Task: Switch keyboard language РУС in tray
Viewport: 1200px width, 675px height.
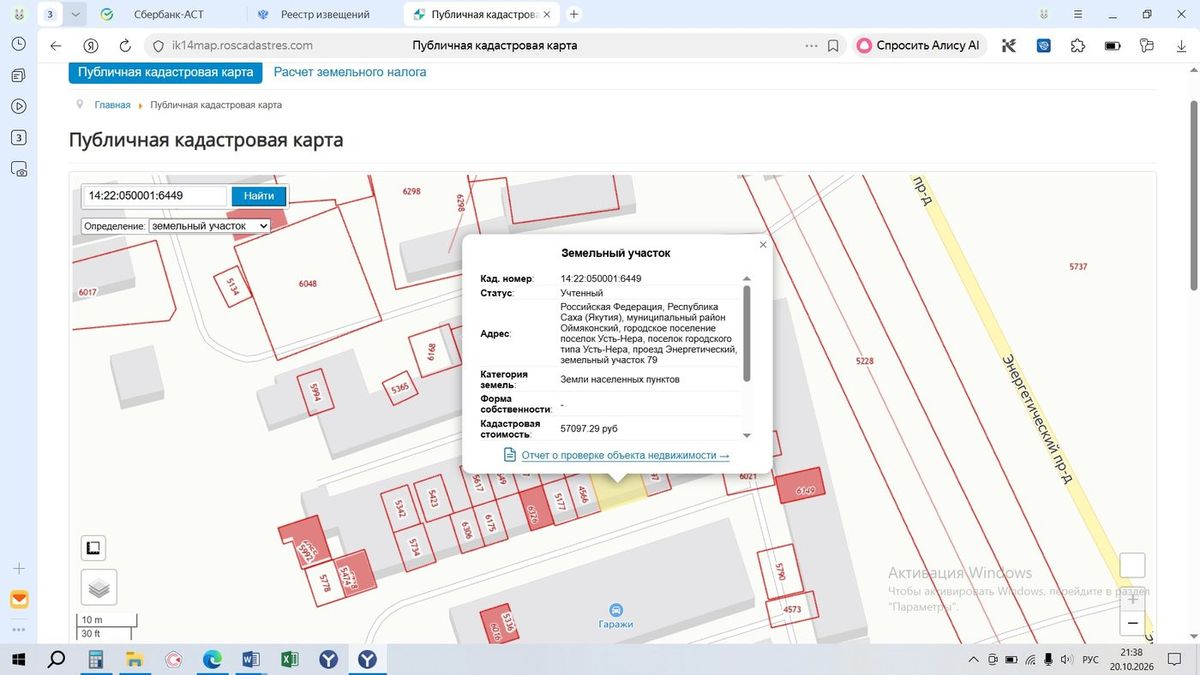Action: point(1091,660)
